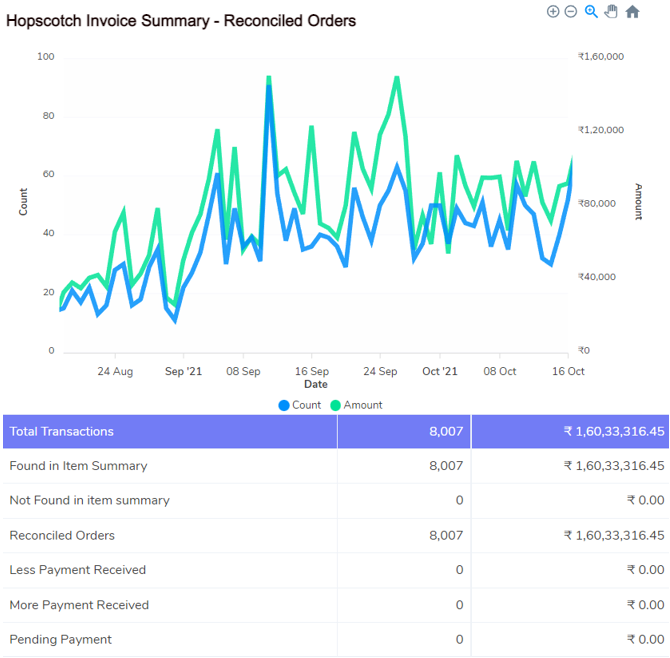Click the ₹1,60,000 amount axis label
The image size is (670, 658).
(601, 56)
